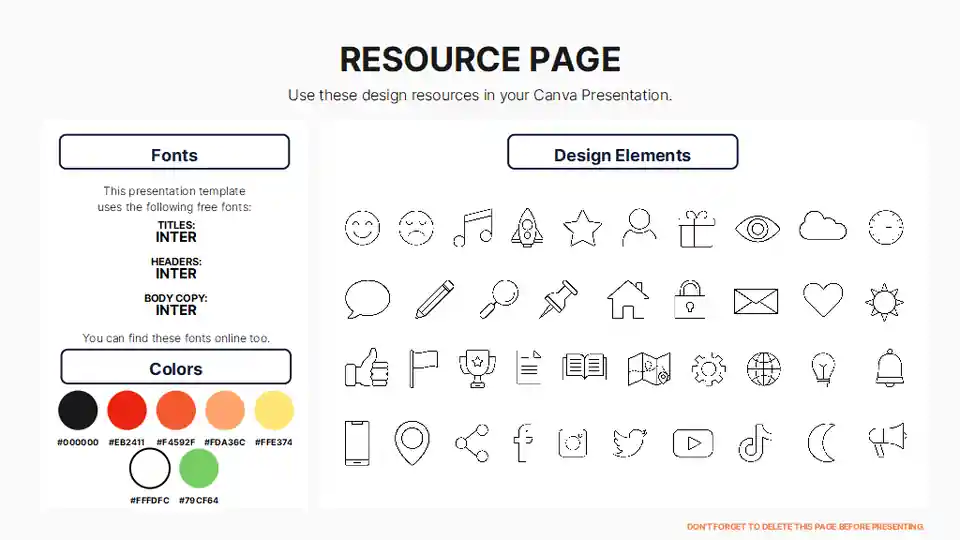Click 'You can find these fonts online too.'
Viewport: 960px width, 540px height.
[x=176, y=338]
